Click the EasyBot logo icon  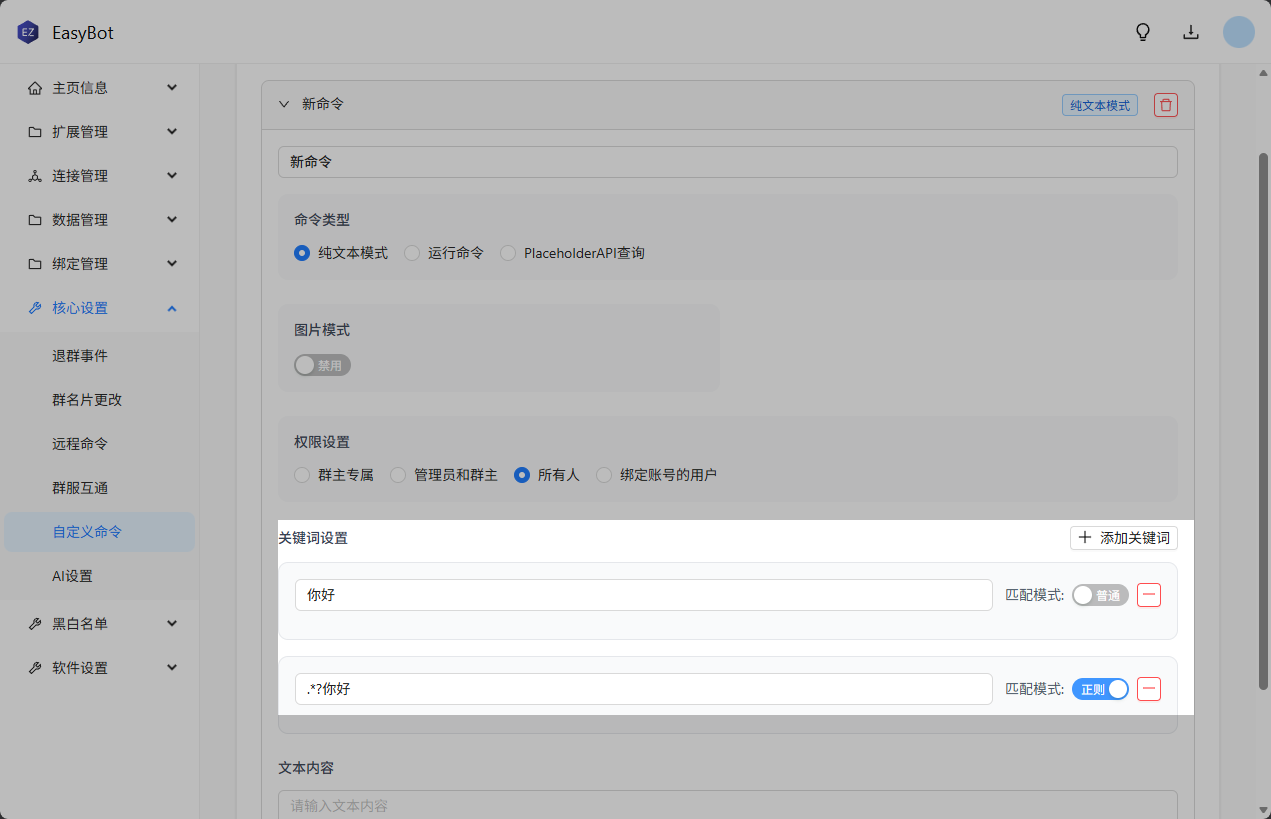pos(28,33)
